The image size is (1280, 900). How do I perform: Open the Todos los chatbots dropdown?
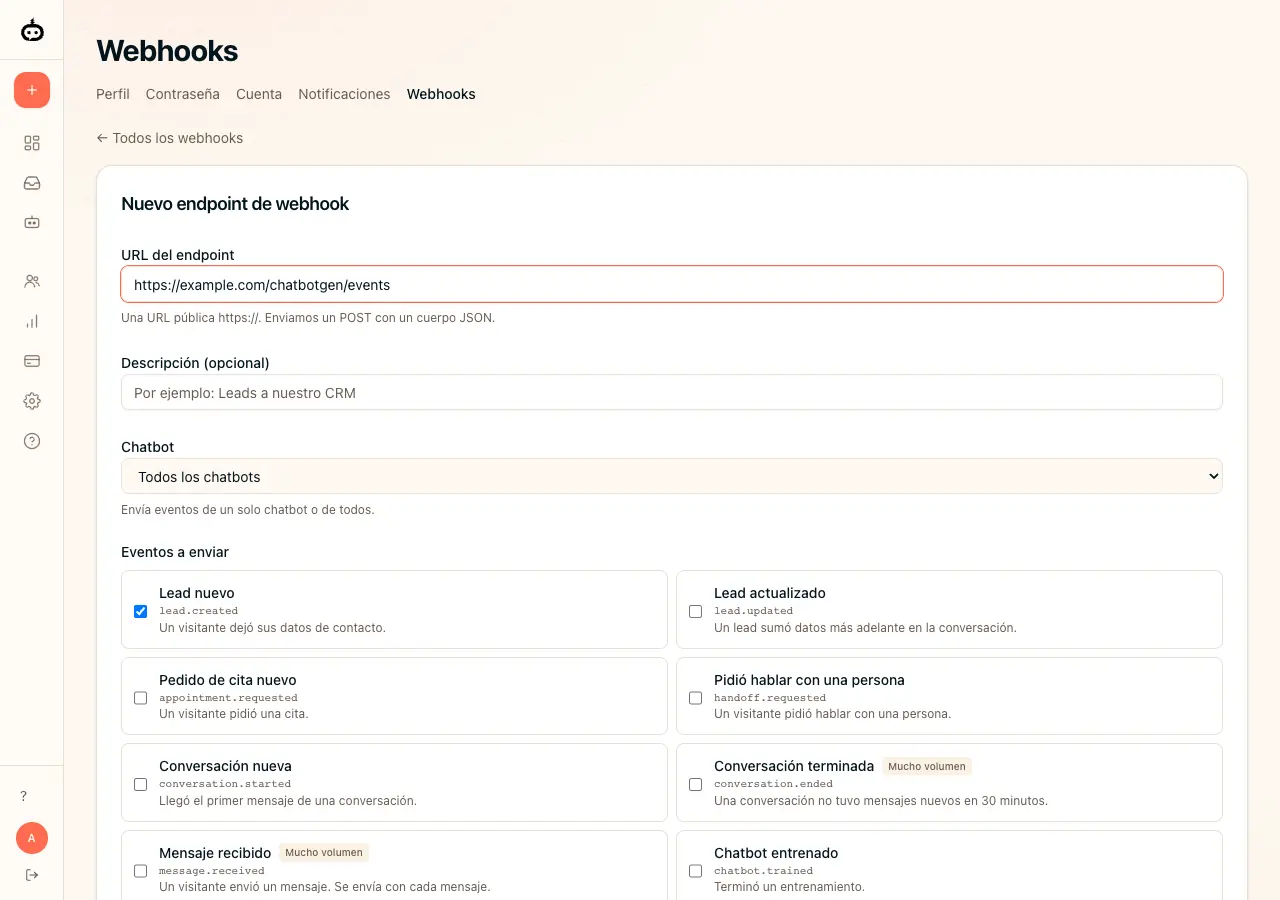click(x=672, y=476)
